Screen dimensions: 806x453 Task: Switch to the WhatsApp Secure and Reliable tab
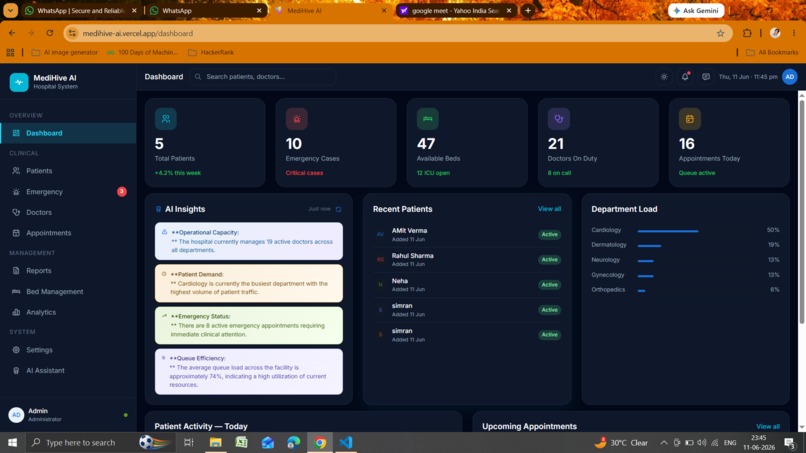pos(82,10)
